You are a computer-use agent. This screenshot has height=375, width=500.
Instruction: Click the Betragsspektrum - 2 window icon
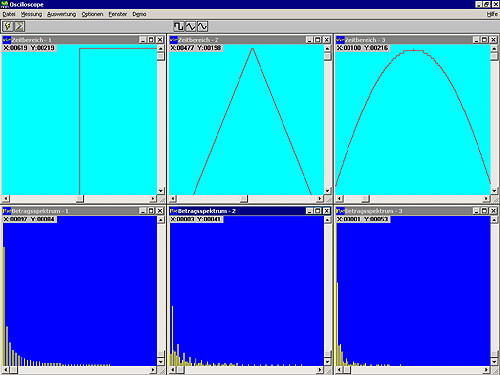click(x=173, y=211)
